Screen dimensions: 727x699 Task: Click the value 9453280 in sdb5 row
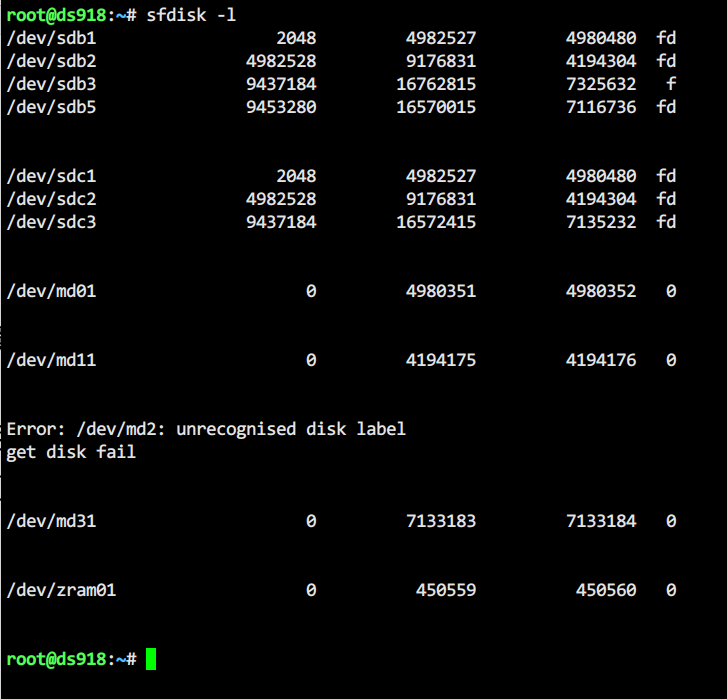(x=281, y=108)
